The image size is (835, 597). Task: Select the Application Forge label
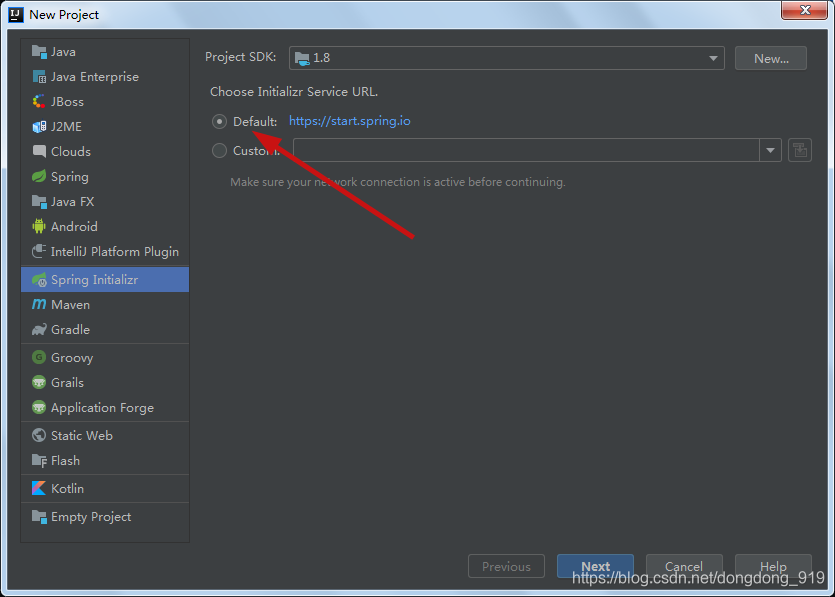coord(102,408)
